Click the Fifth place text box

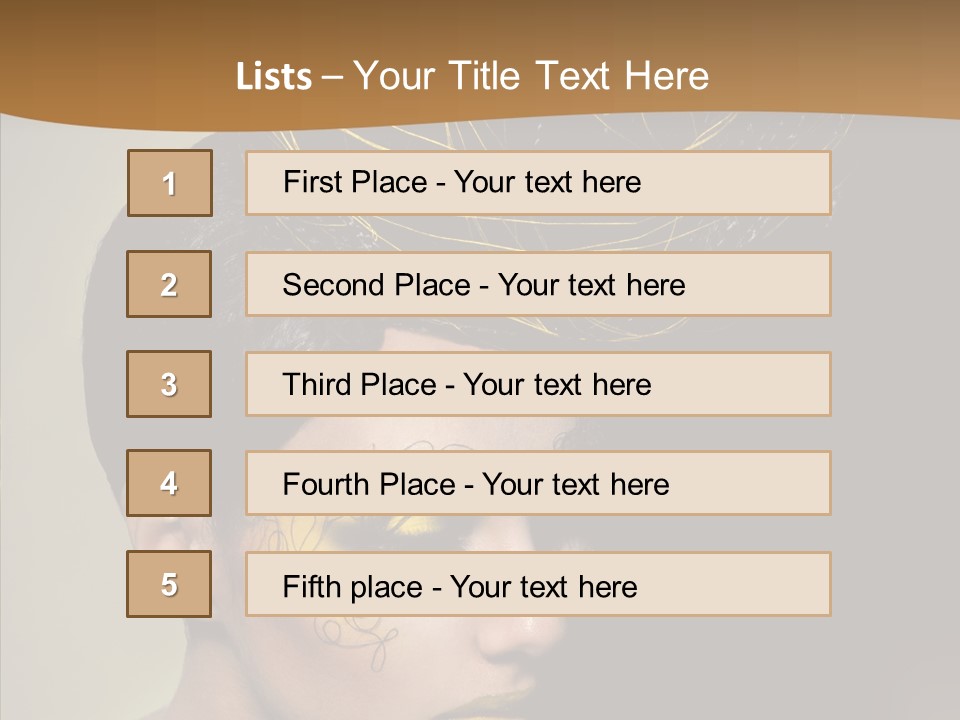pos(538,585)
